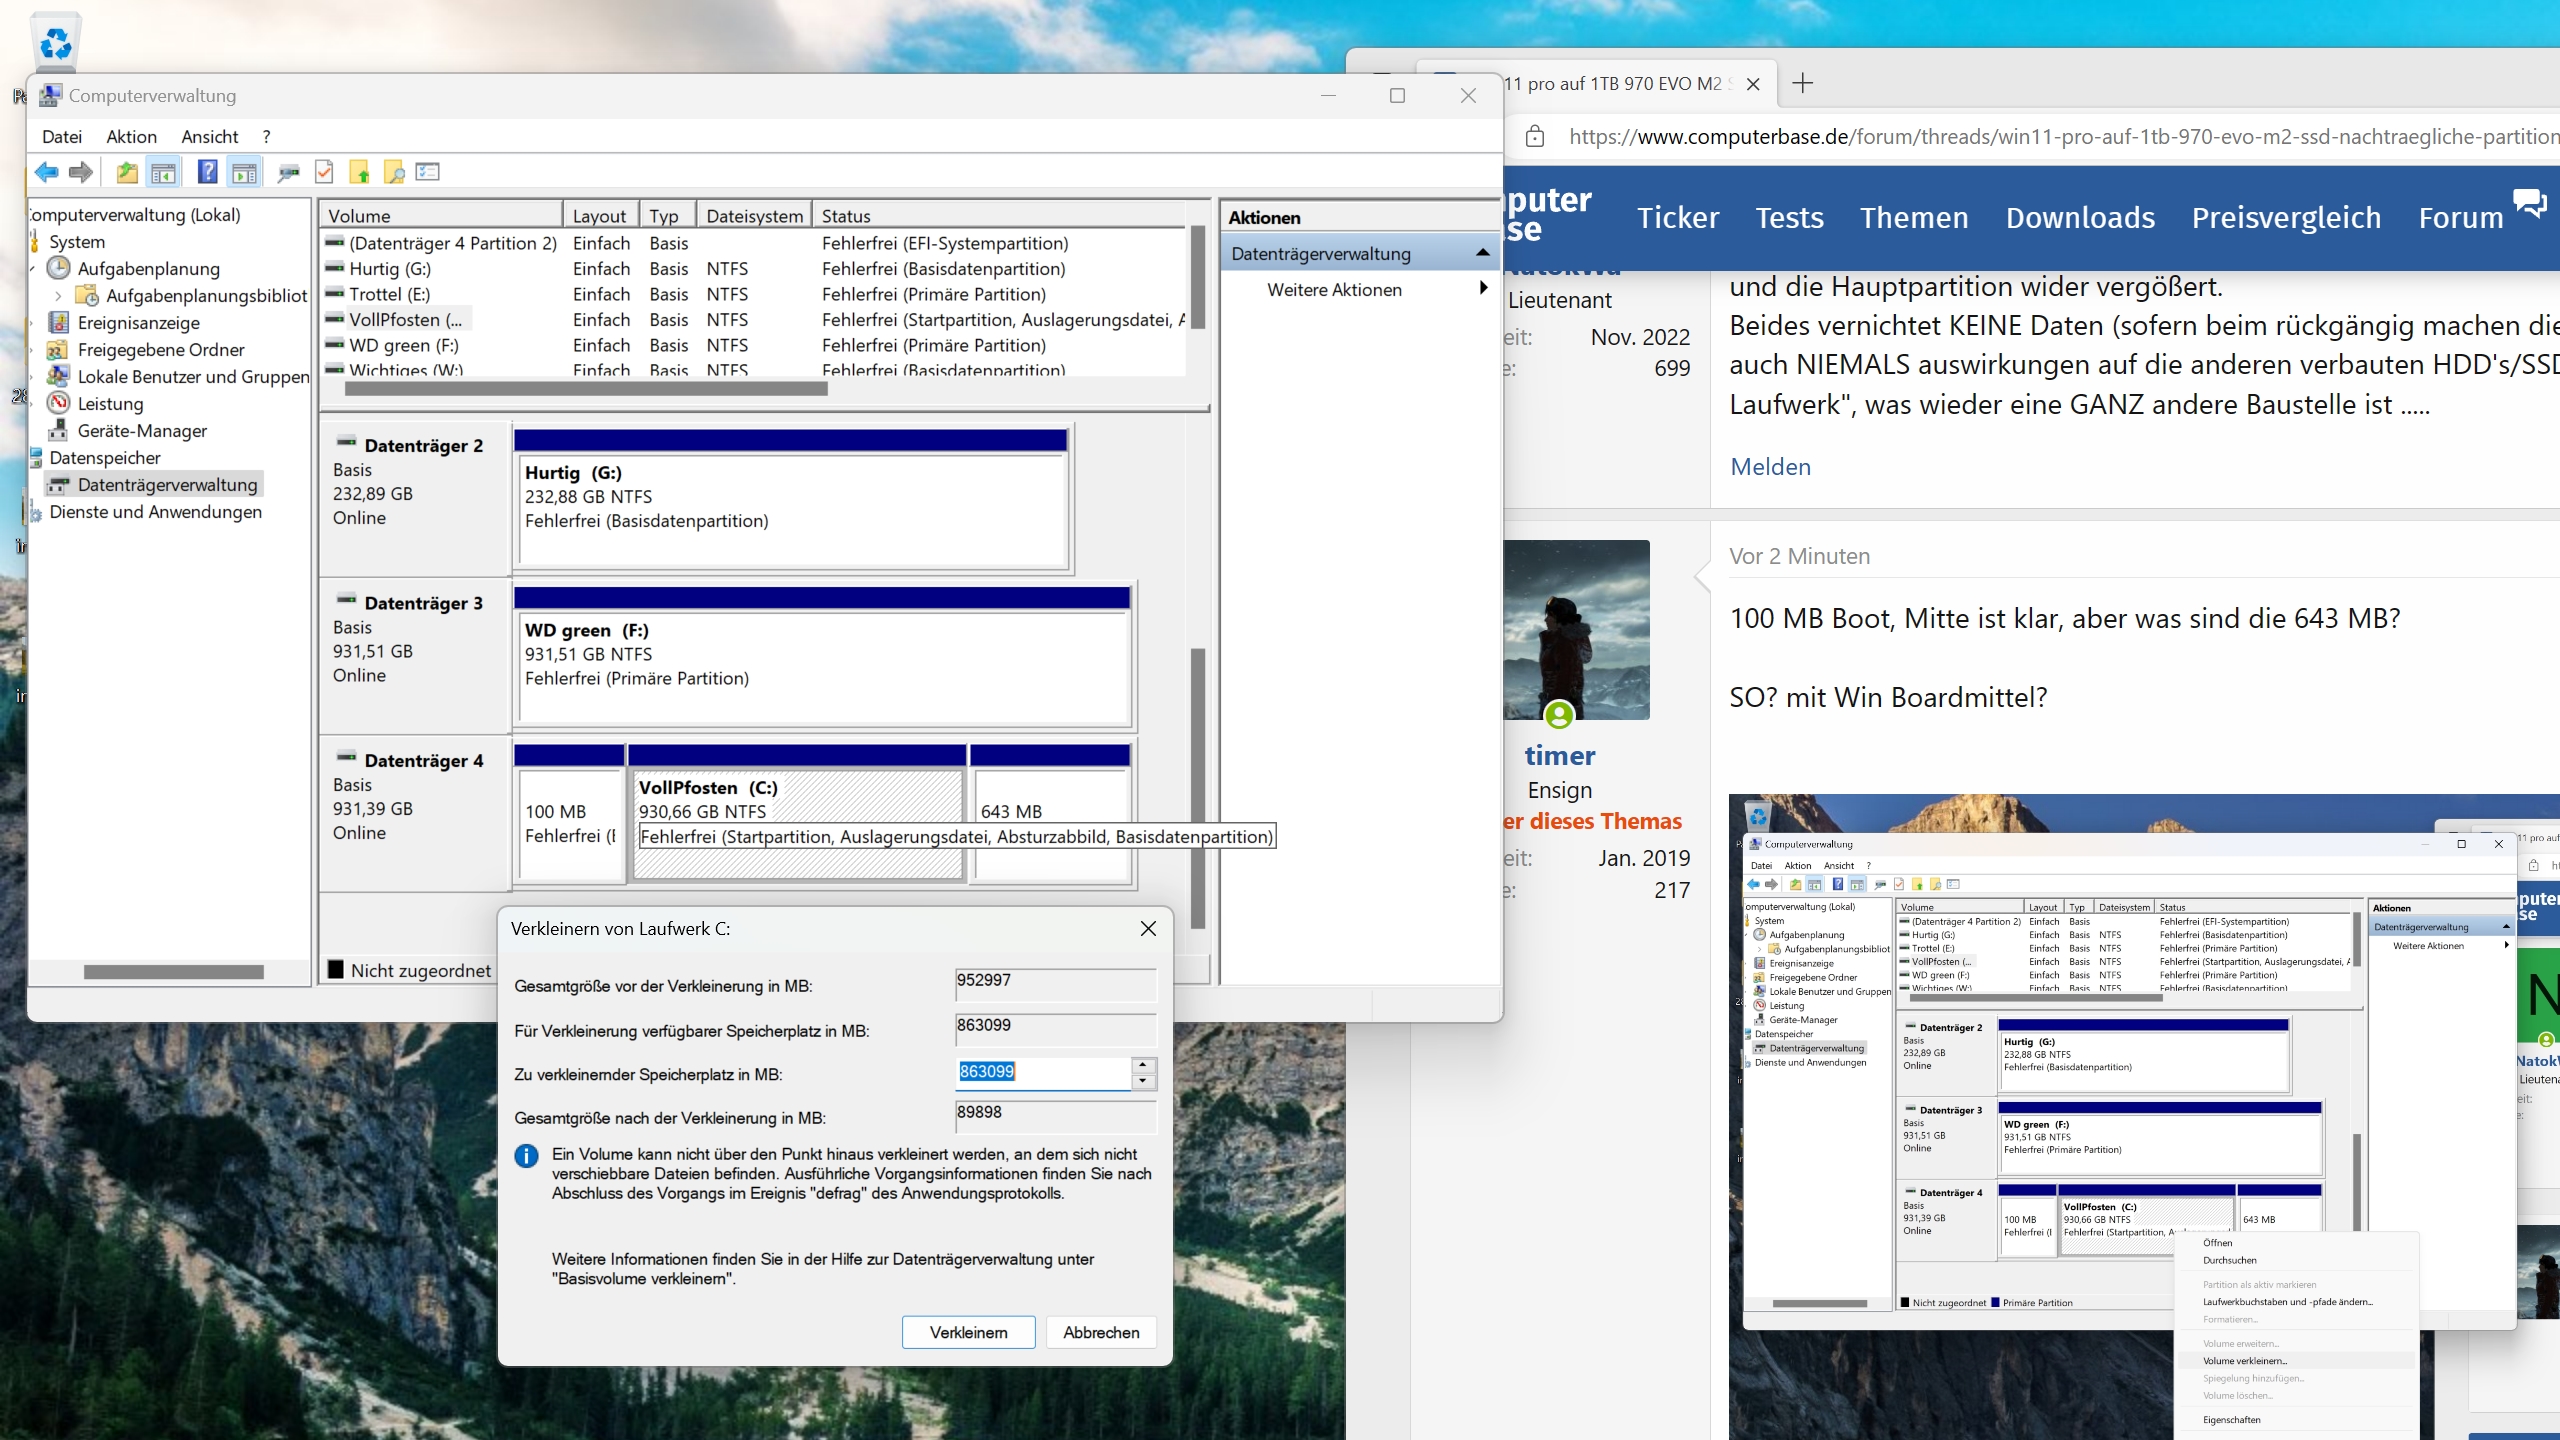Increase shrink size with spinner up arrow
The height and width of the screenshot is (1440, 2560).
tap(1143, 1065)
